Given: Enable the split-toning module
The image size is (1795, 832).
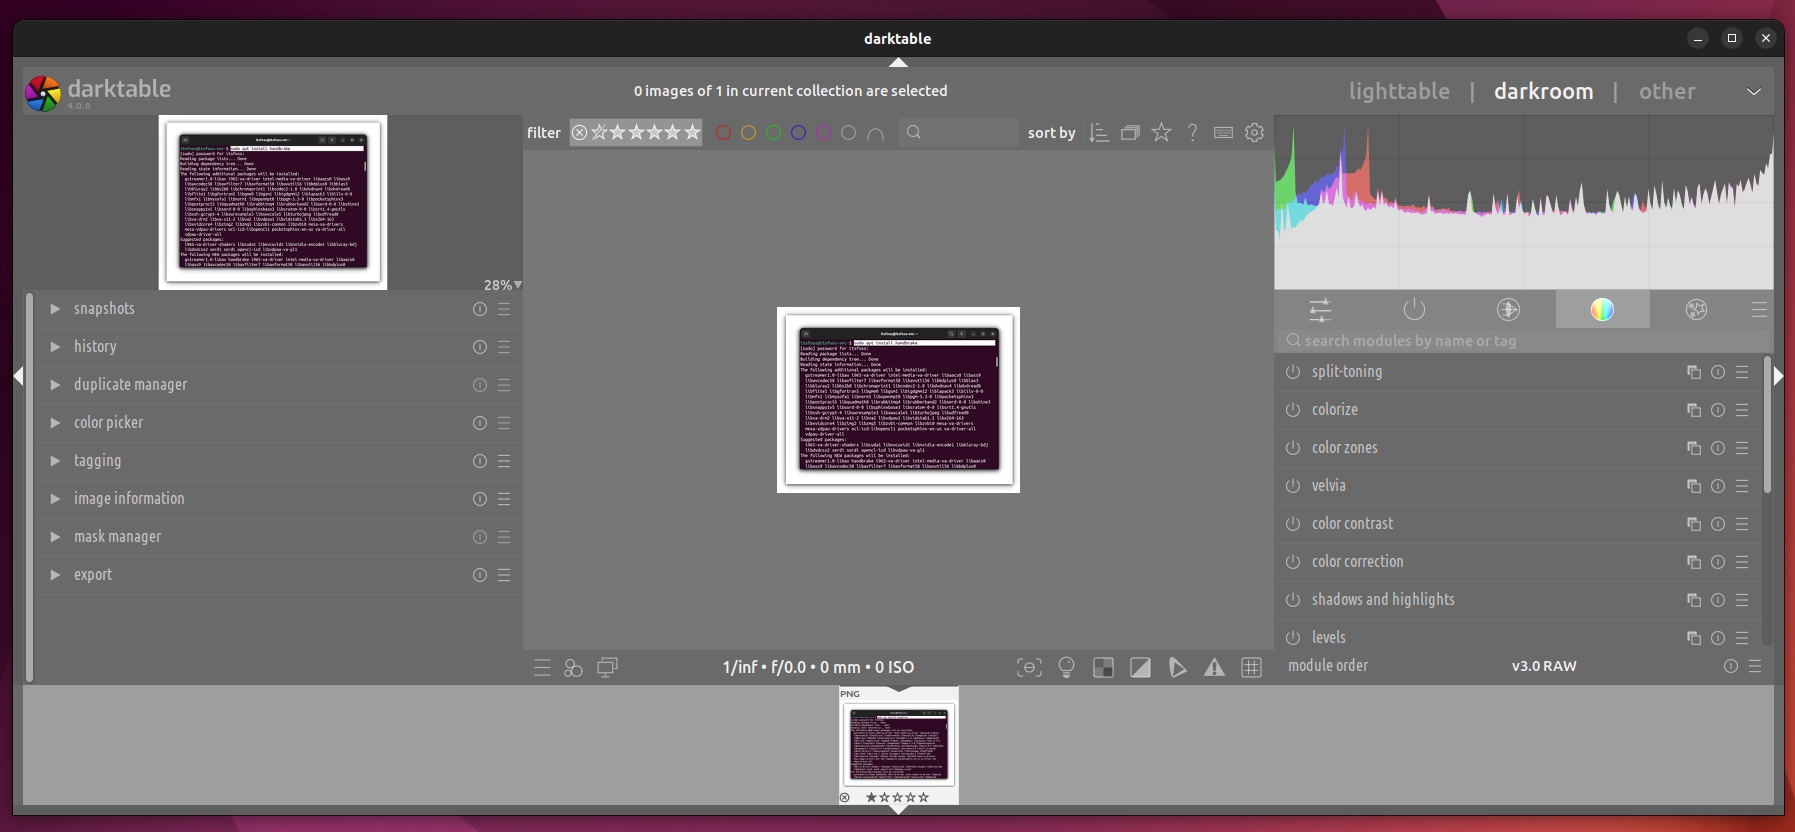Looking at the screenshot, I should 1293,372.
